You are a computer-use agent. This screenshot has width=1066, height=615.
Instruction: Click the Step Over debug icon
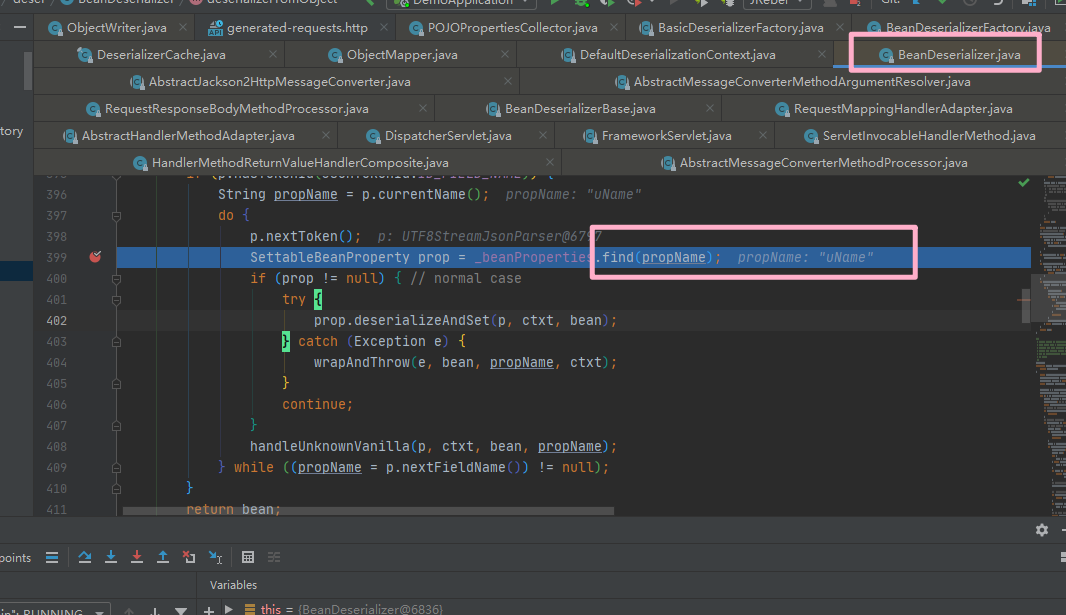pos(85,558)
